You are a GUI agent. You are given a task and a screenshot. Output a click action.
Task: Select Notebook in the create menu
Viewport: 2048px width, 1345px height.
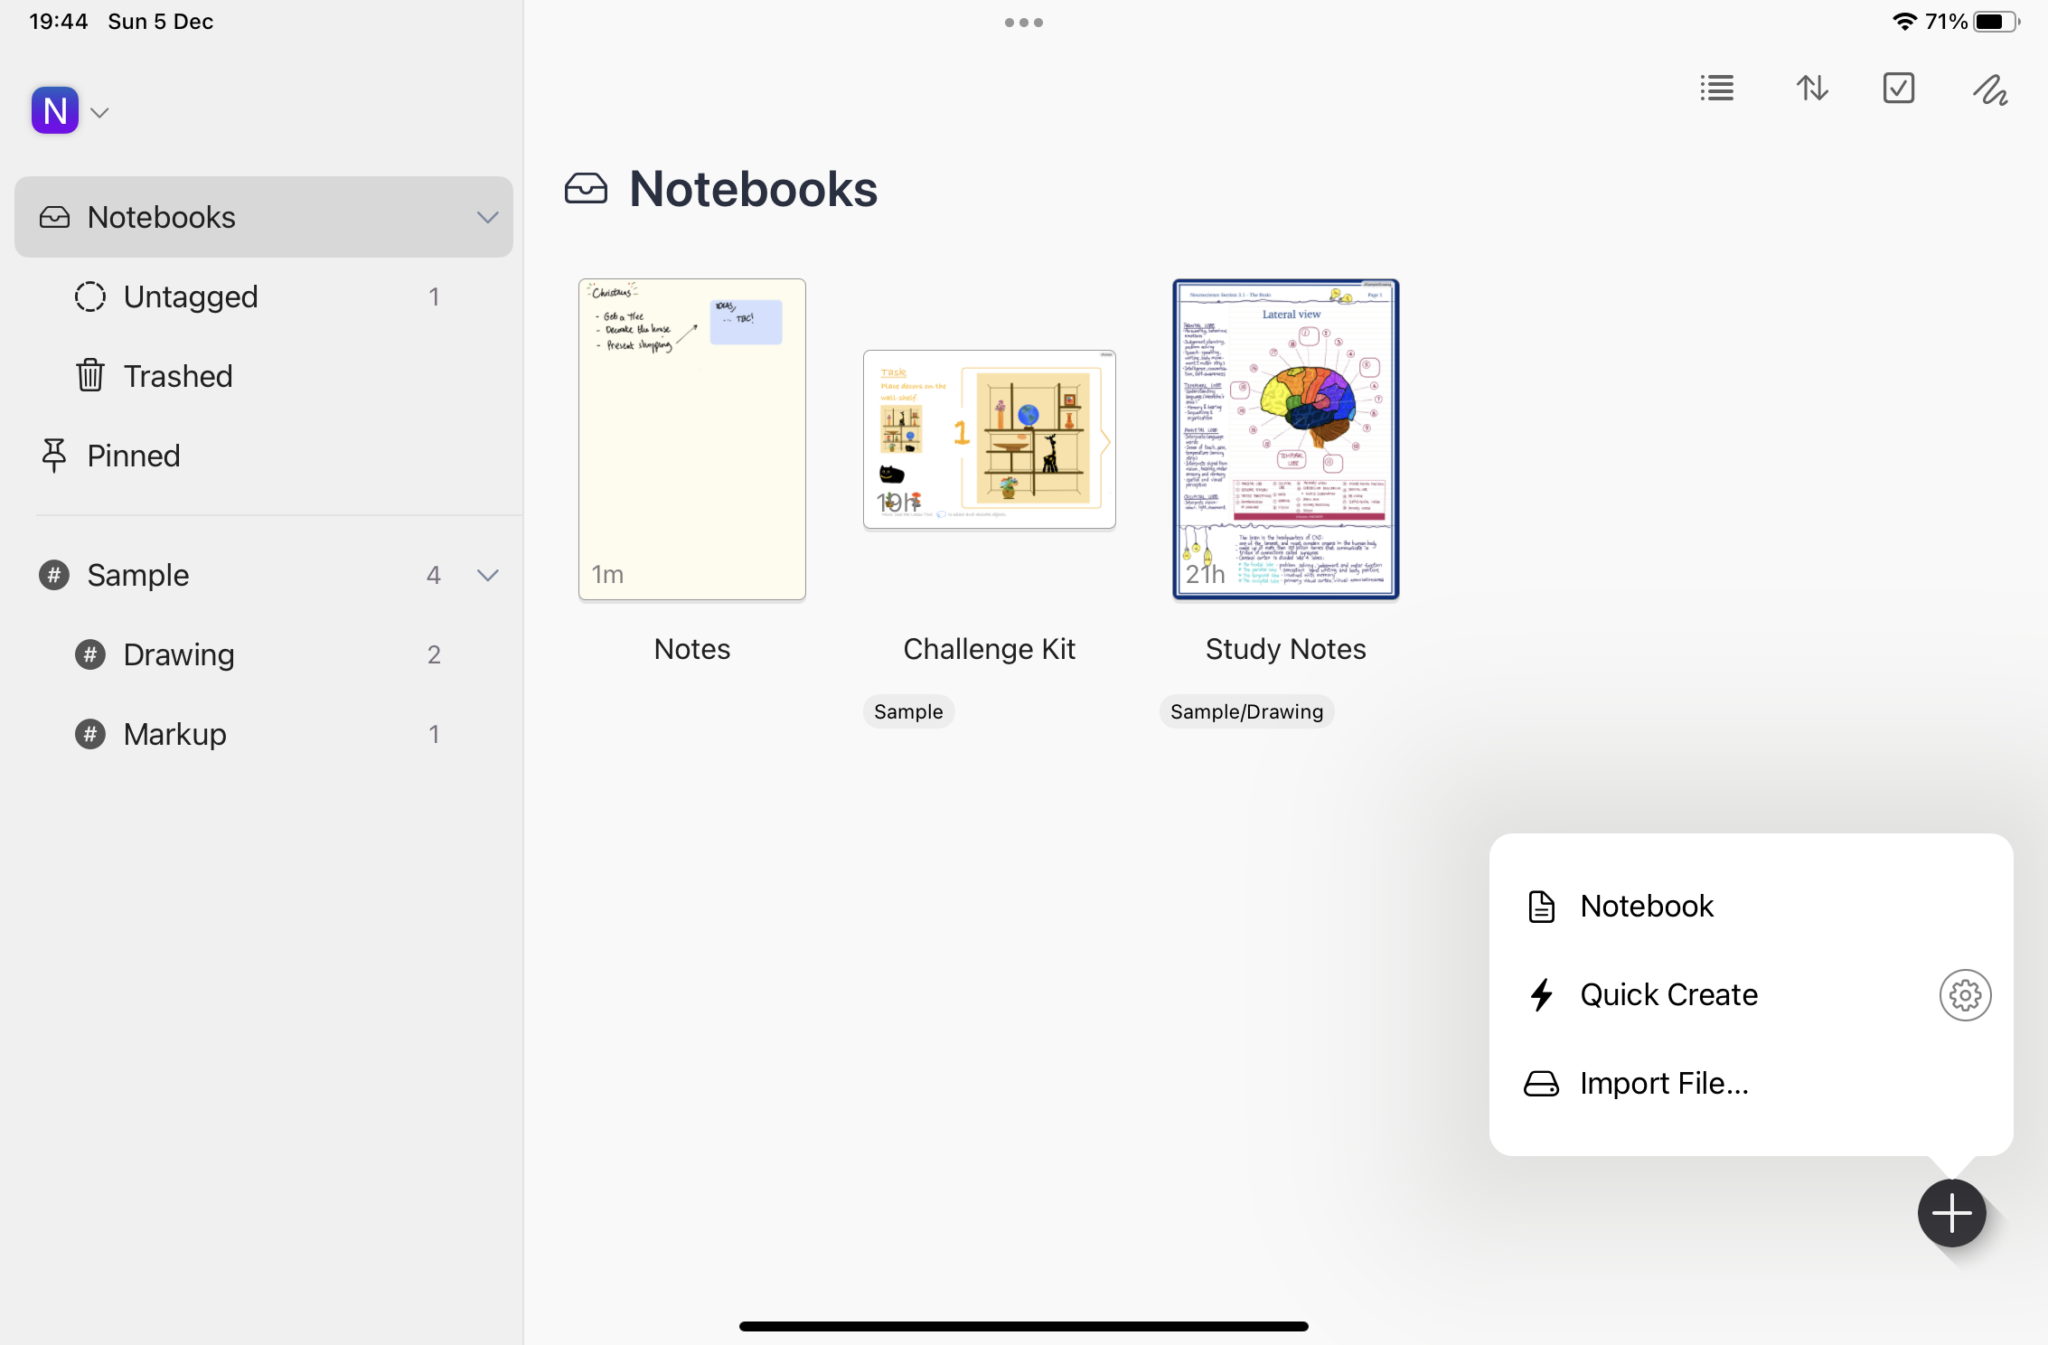1645,905
